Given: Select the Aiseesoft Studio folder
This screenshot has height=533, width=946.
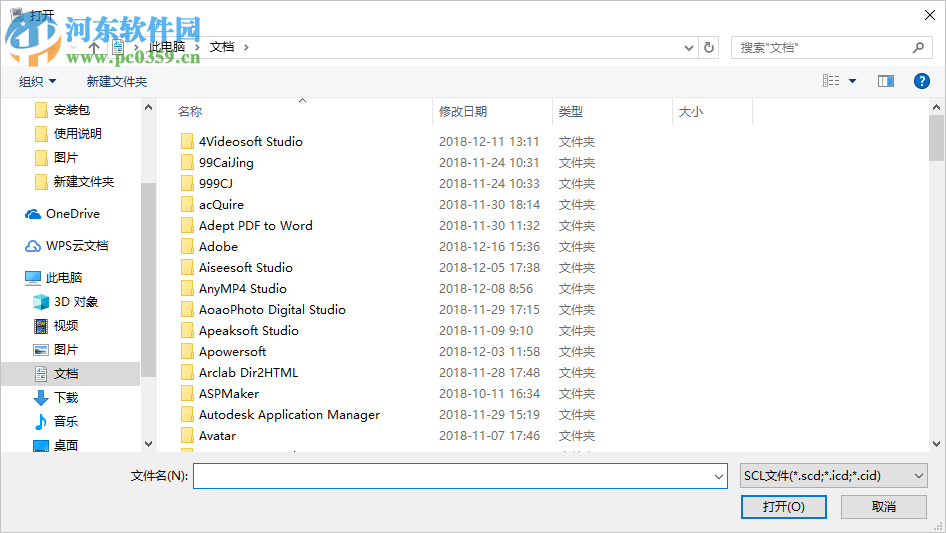Looking at the screenshot, I should pos(246,267).
